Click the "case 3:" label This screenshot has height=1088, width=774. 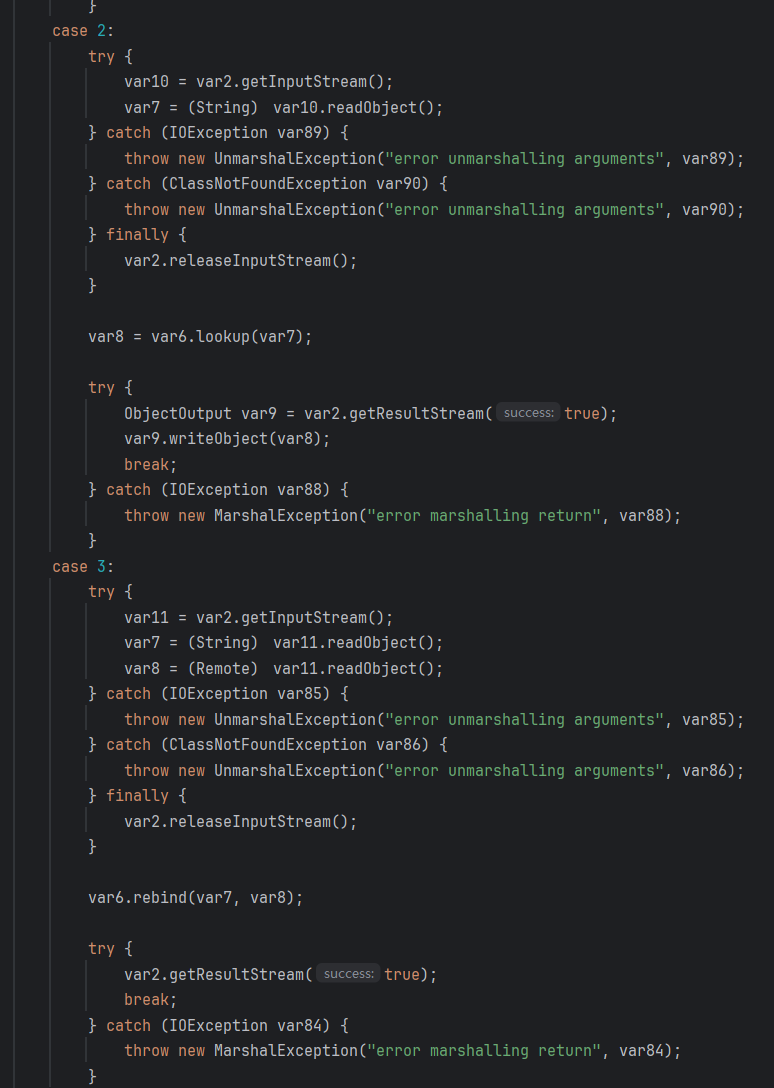[74, 567]
